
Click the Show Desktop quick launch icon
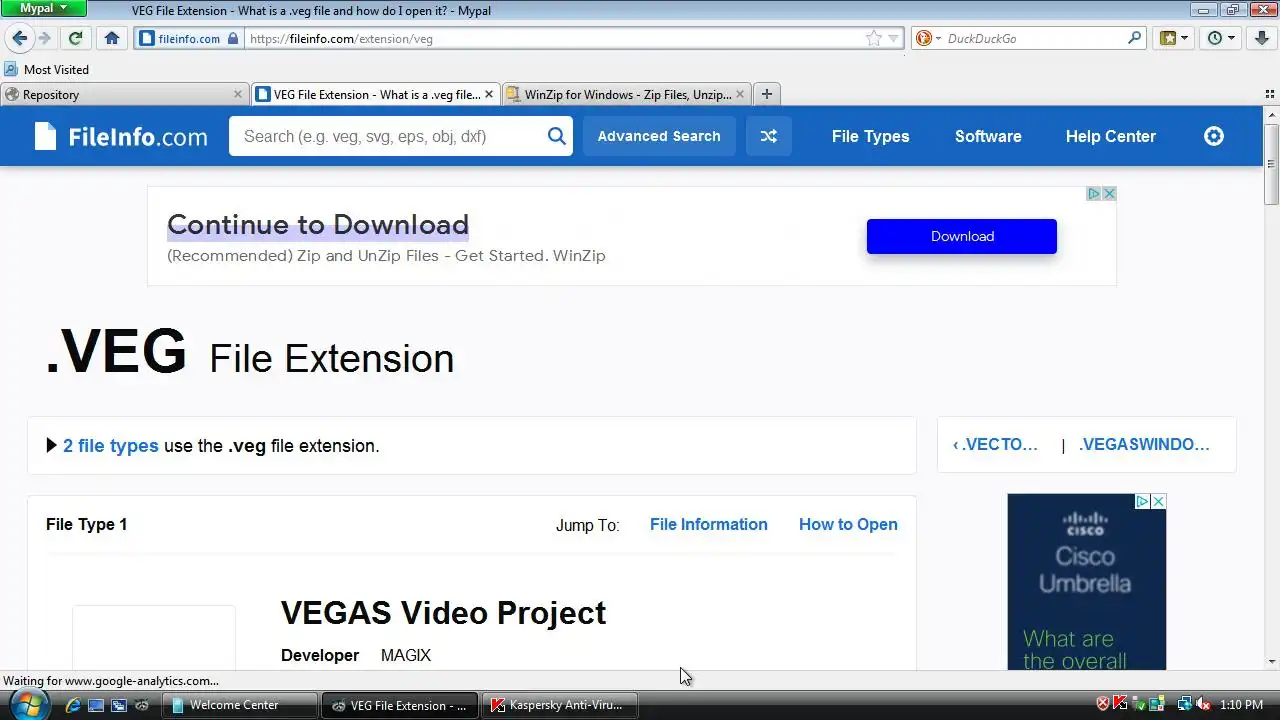[96, 705]
